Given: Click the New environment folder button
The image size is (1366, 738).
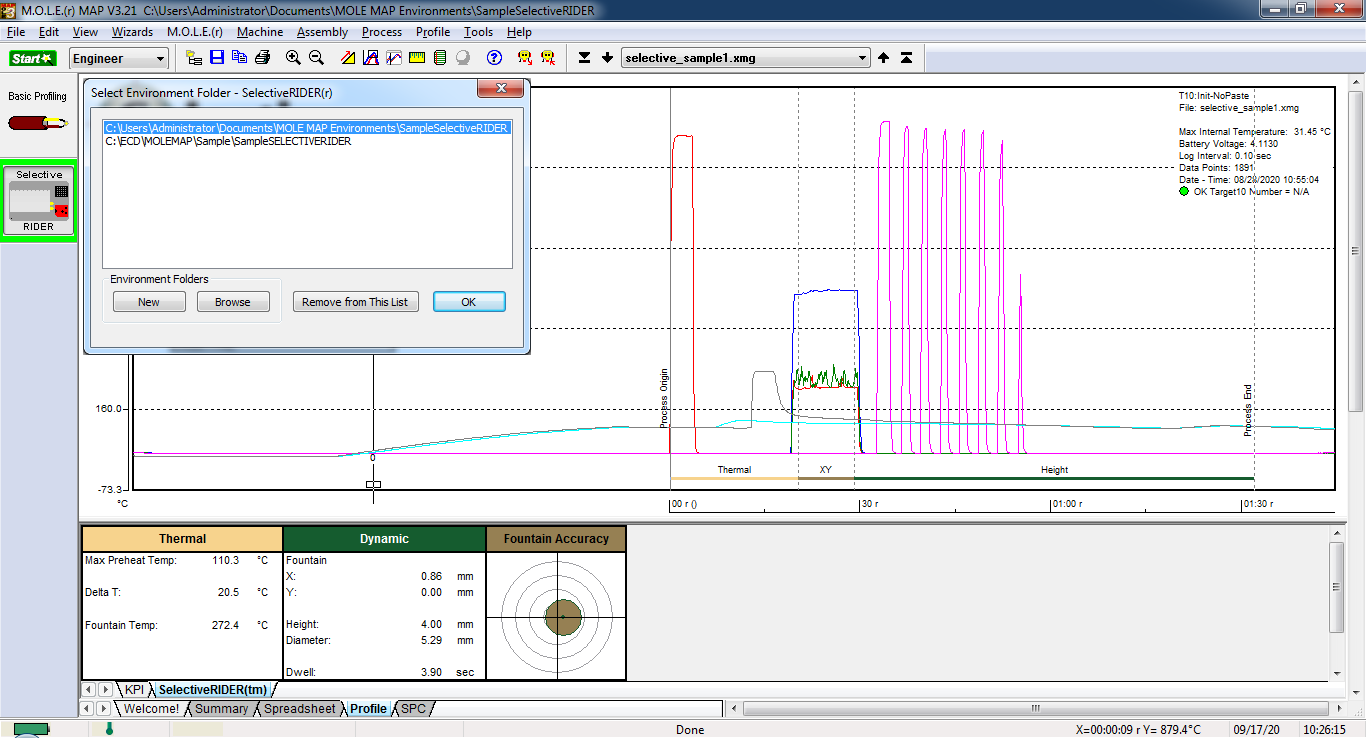Looking at the screenshot, I should pyautogui.click(x=149, y=302).
